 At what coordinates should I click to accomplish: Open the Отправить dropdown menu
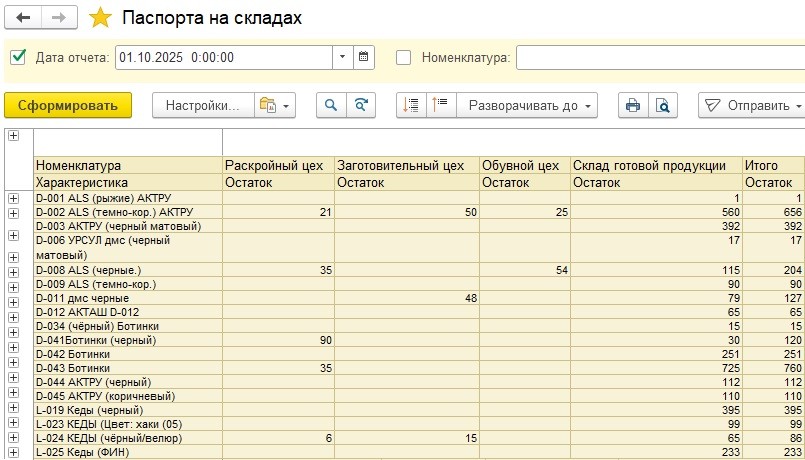pyautogui.click(x=750, y=105)
